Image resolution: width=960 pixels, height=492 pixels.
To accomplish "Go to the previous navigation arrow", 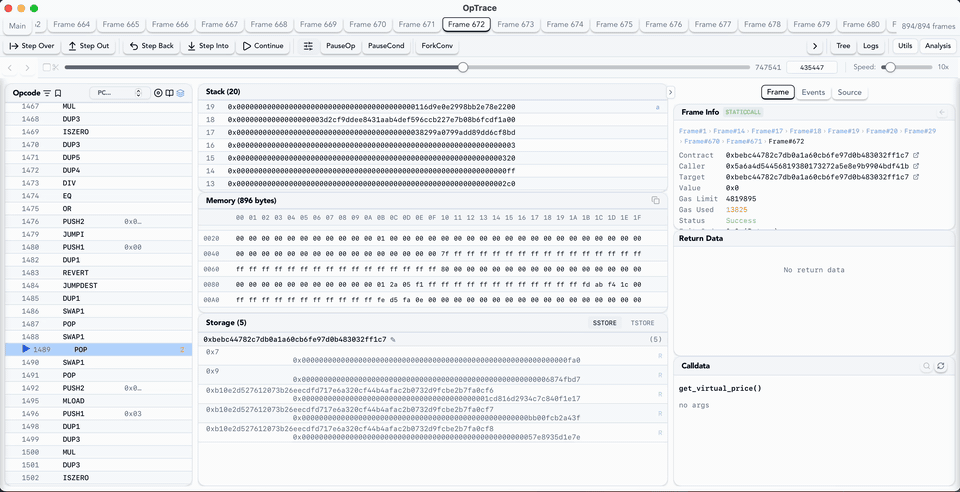I will (x=10, y=67).
